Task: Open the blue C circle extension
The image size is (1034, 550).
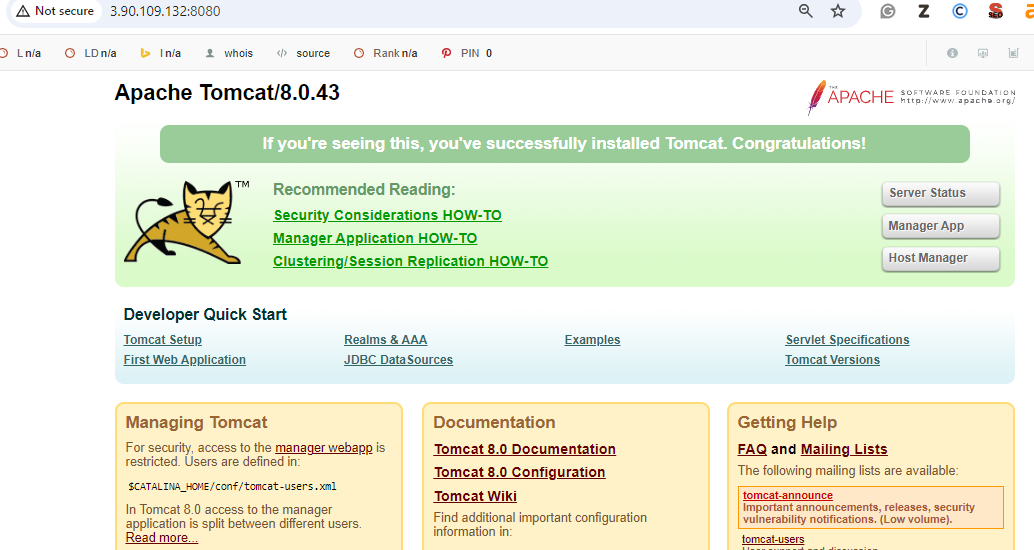Action: click(959, 11)
